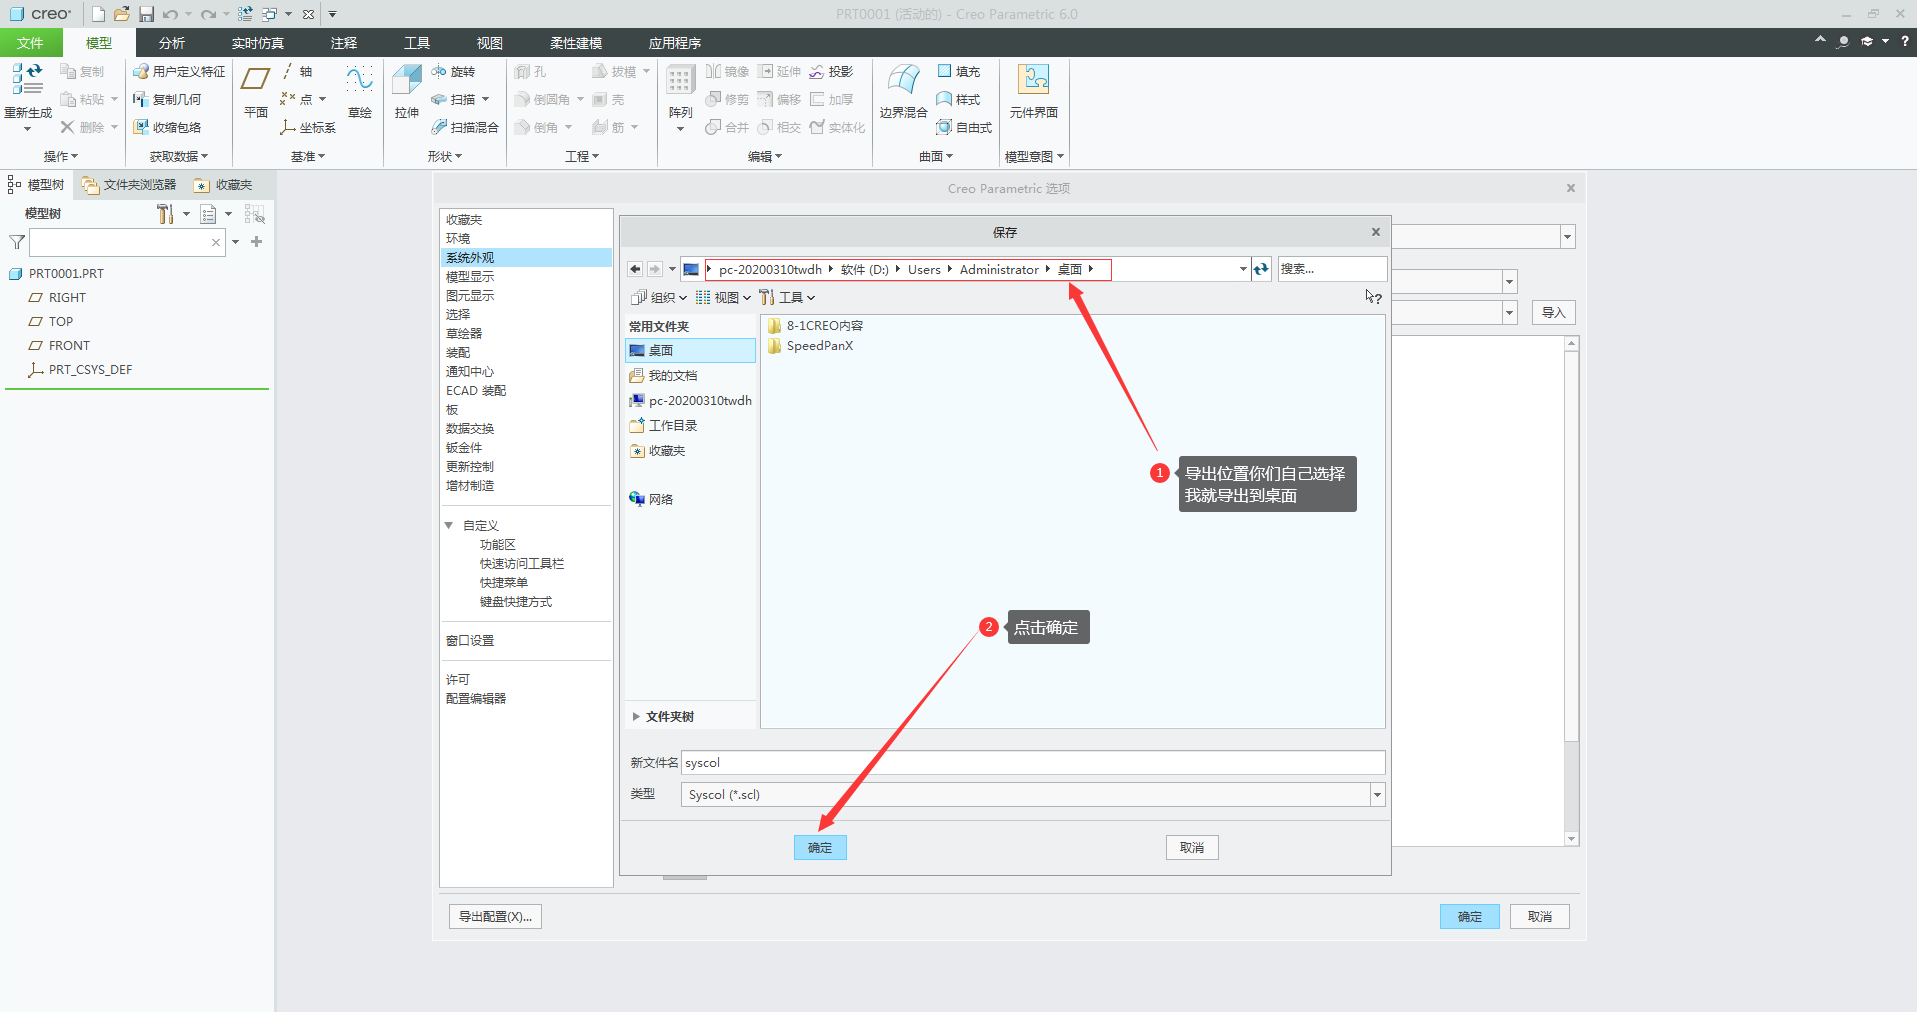Screen dimensions: 1917x1012
Task: Select PRT_CSYS_DEF in model tree
Action: 80,370
